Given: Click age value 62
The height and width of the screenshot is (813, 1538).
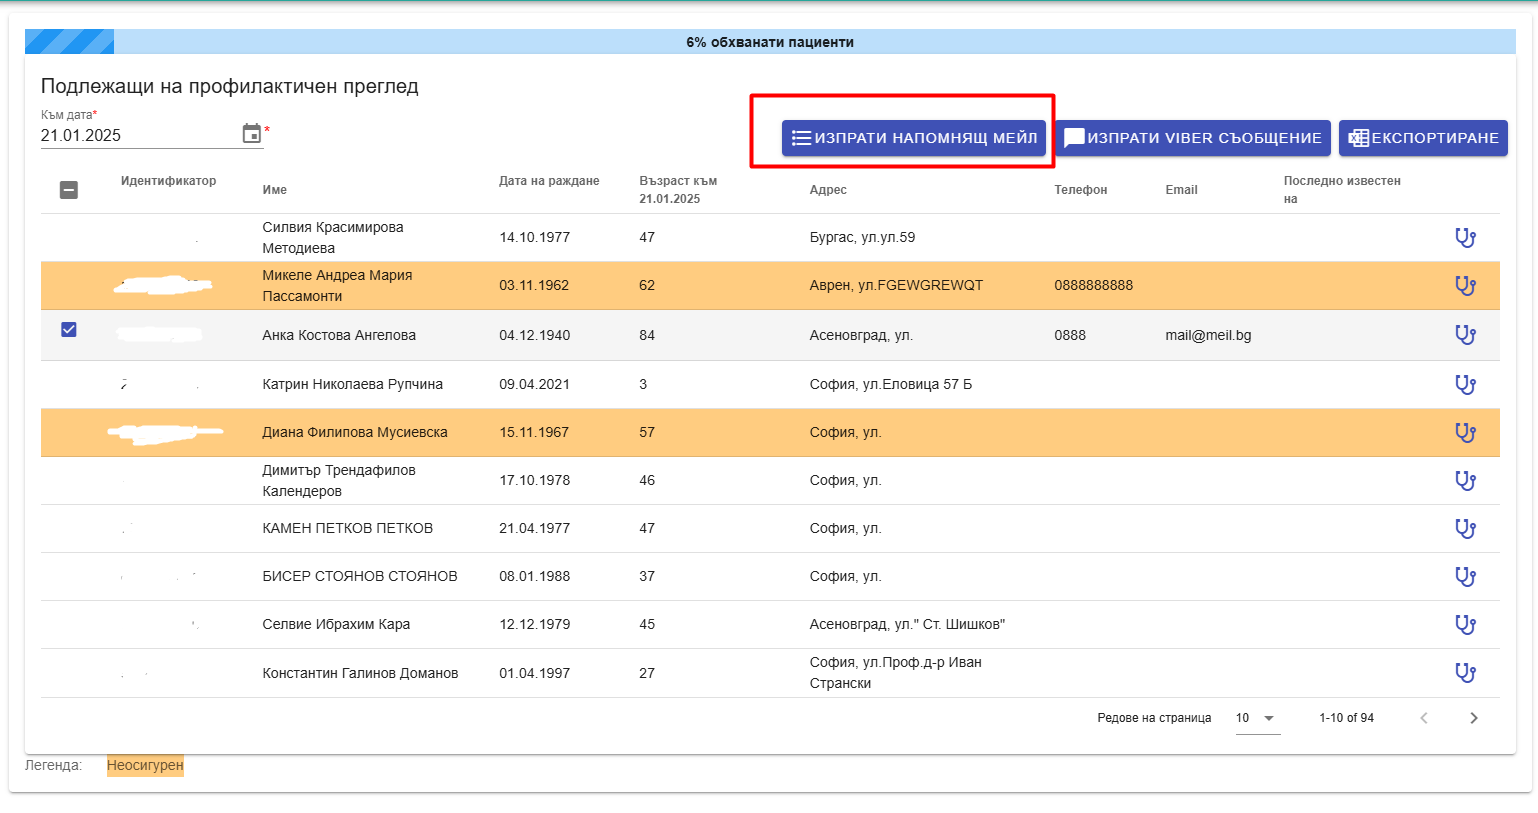Looking at the screenshot, I should (647, 285).
